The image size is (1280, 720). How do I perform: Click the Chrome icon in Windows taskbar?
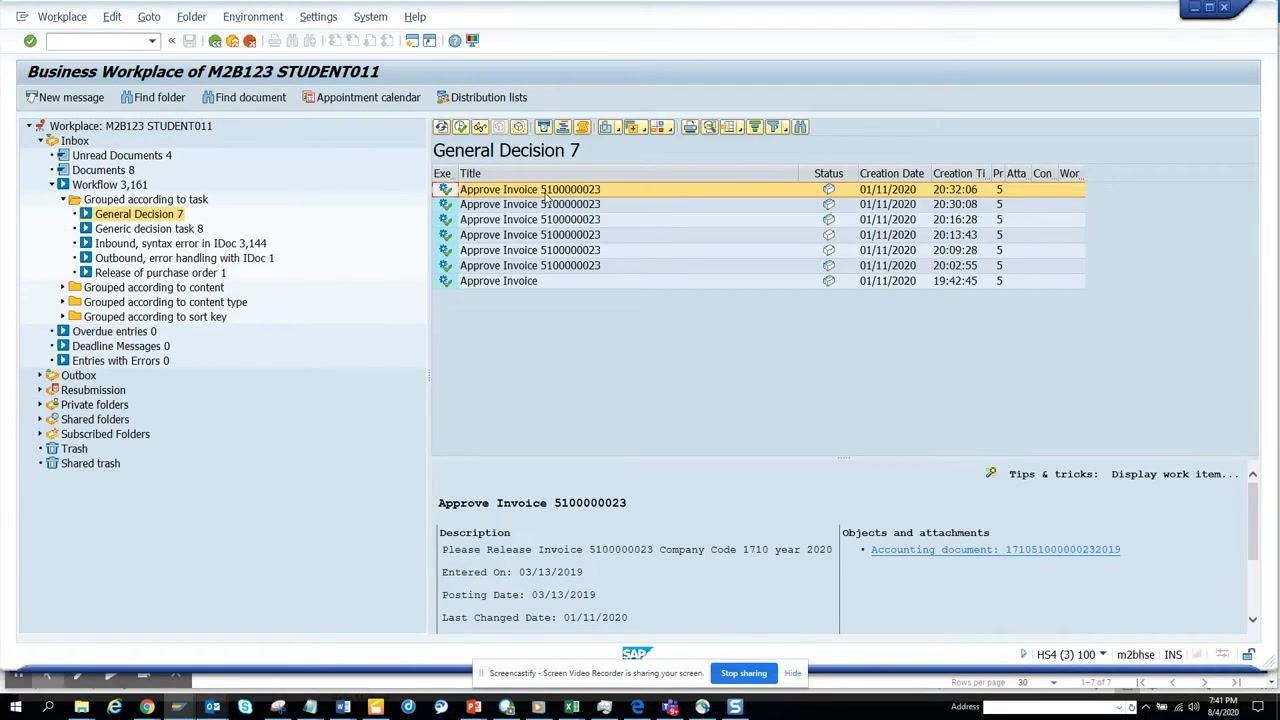point(147,708)
